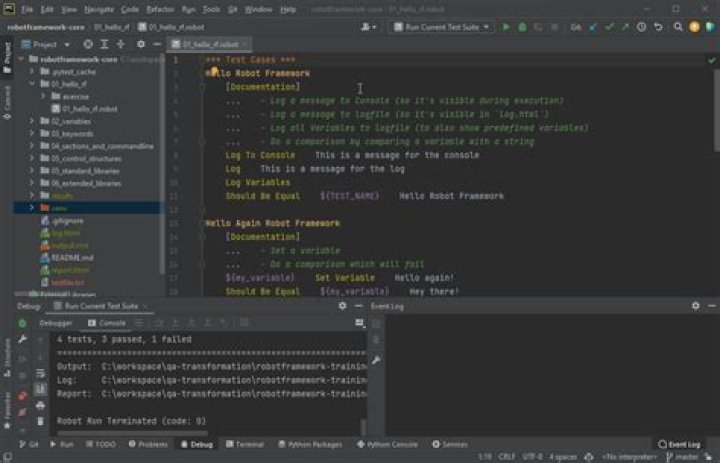Open the Navigate menu
Image resolution: width=720 pixels, height=463 pixels.
[x=99, y=9]
